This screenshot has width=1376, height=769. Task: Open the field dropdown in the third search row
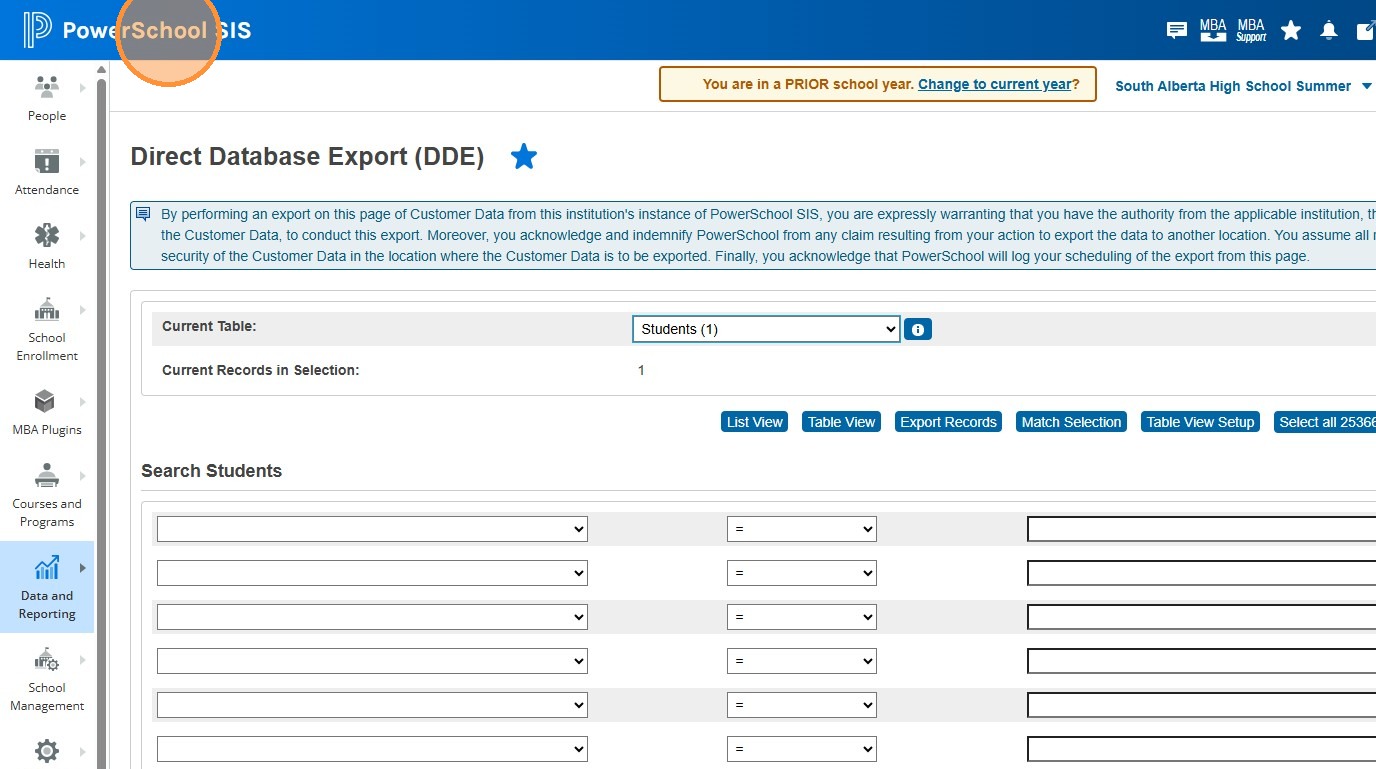point(372,617)
